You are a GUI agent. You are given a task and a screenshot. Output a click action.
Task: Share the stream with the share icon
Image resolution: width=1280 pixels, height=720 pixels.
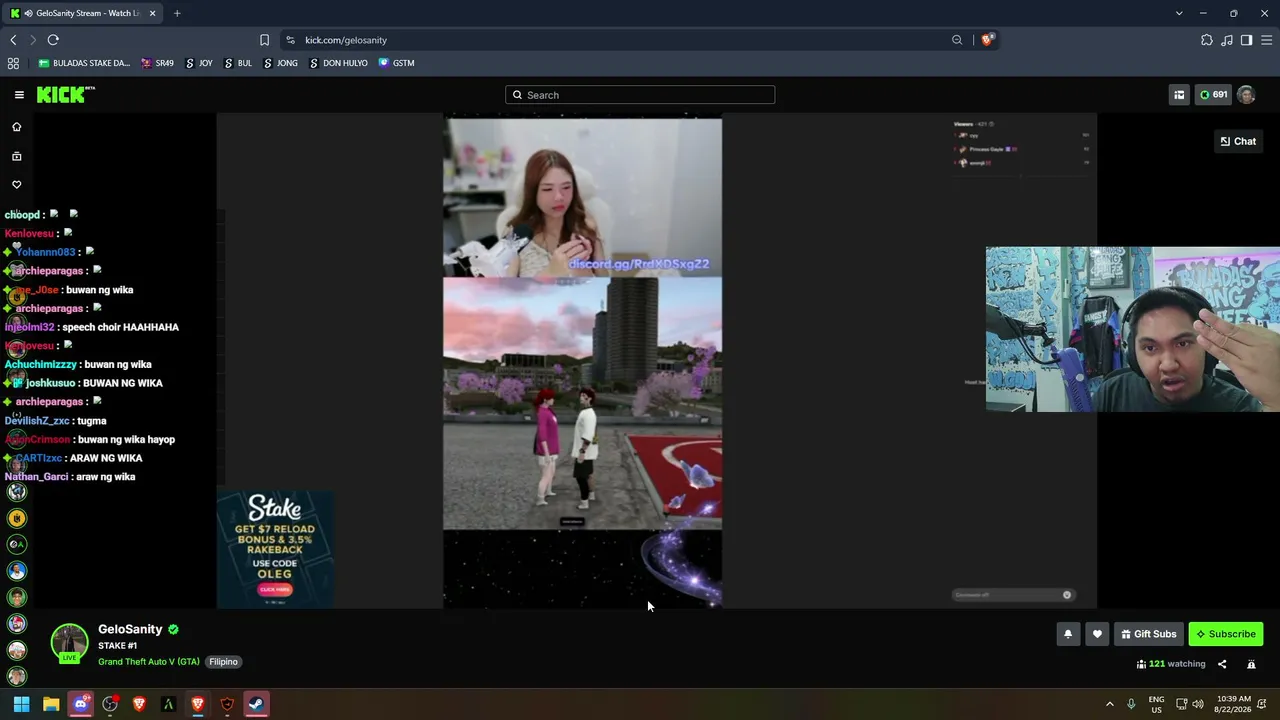pyautogui.click(x=1222, y=664)
